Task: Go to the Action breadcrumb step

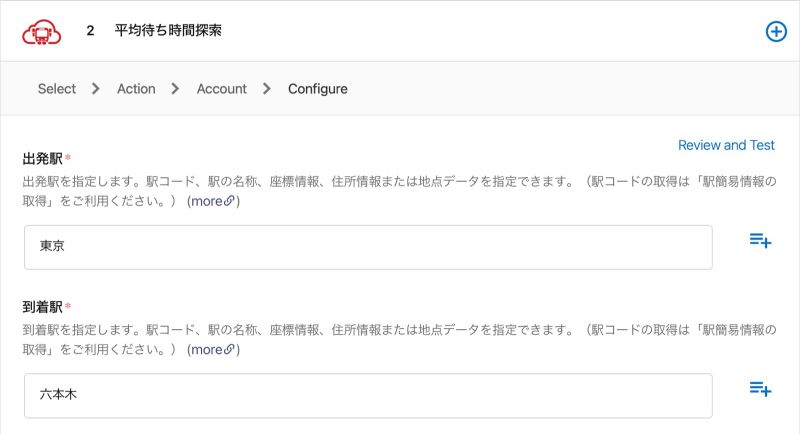Action: [x=136, y=89]
